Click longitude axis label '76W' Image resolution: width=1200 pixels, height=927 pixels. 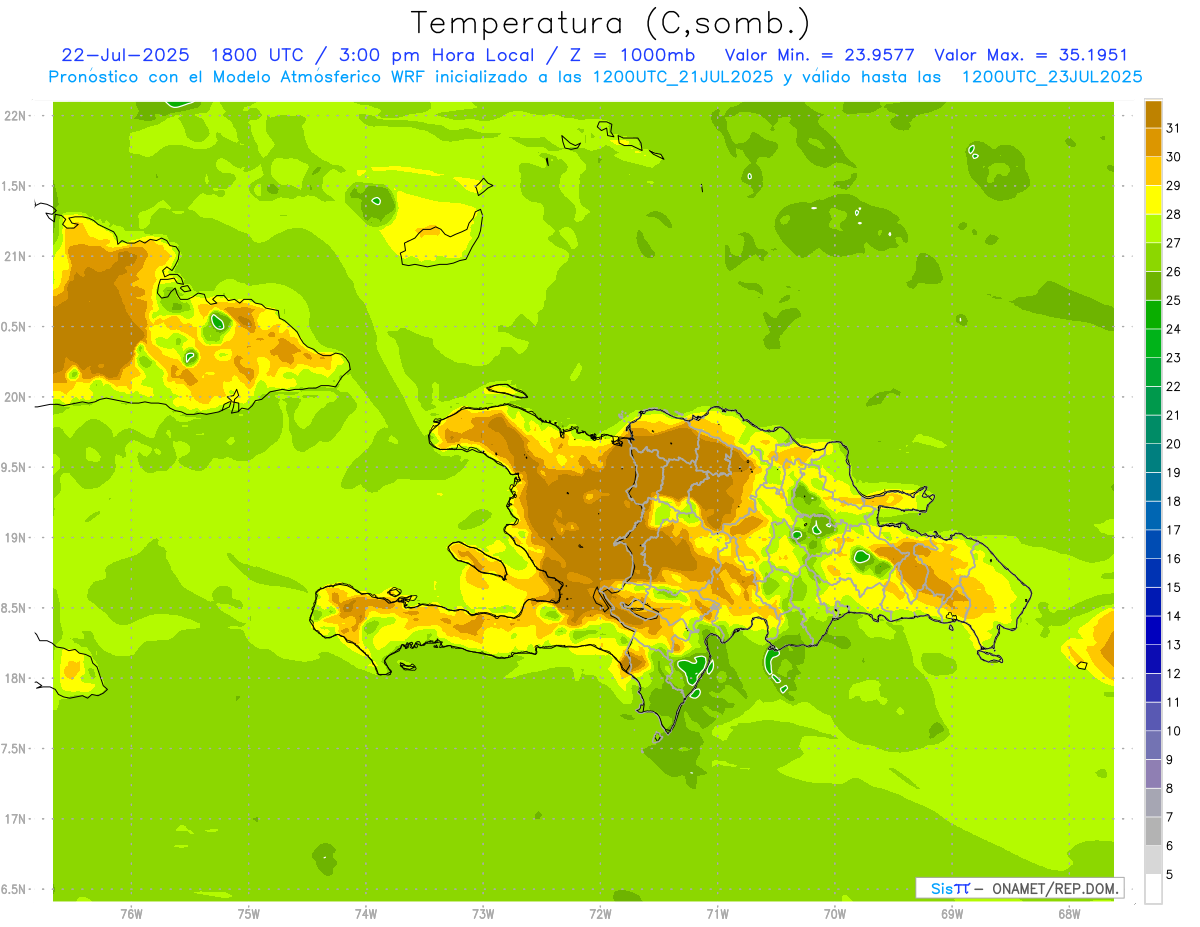tap(131, 914)
